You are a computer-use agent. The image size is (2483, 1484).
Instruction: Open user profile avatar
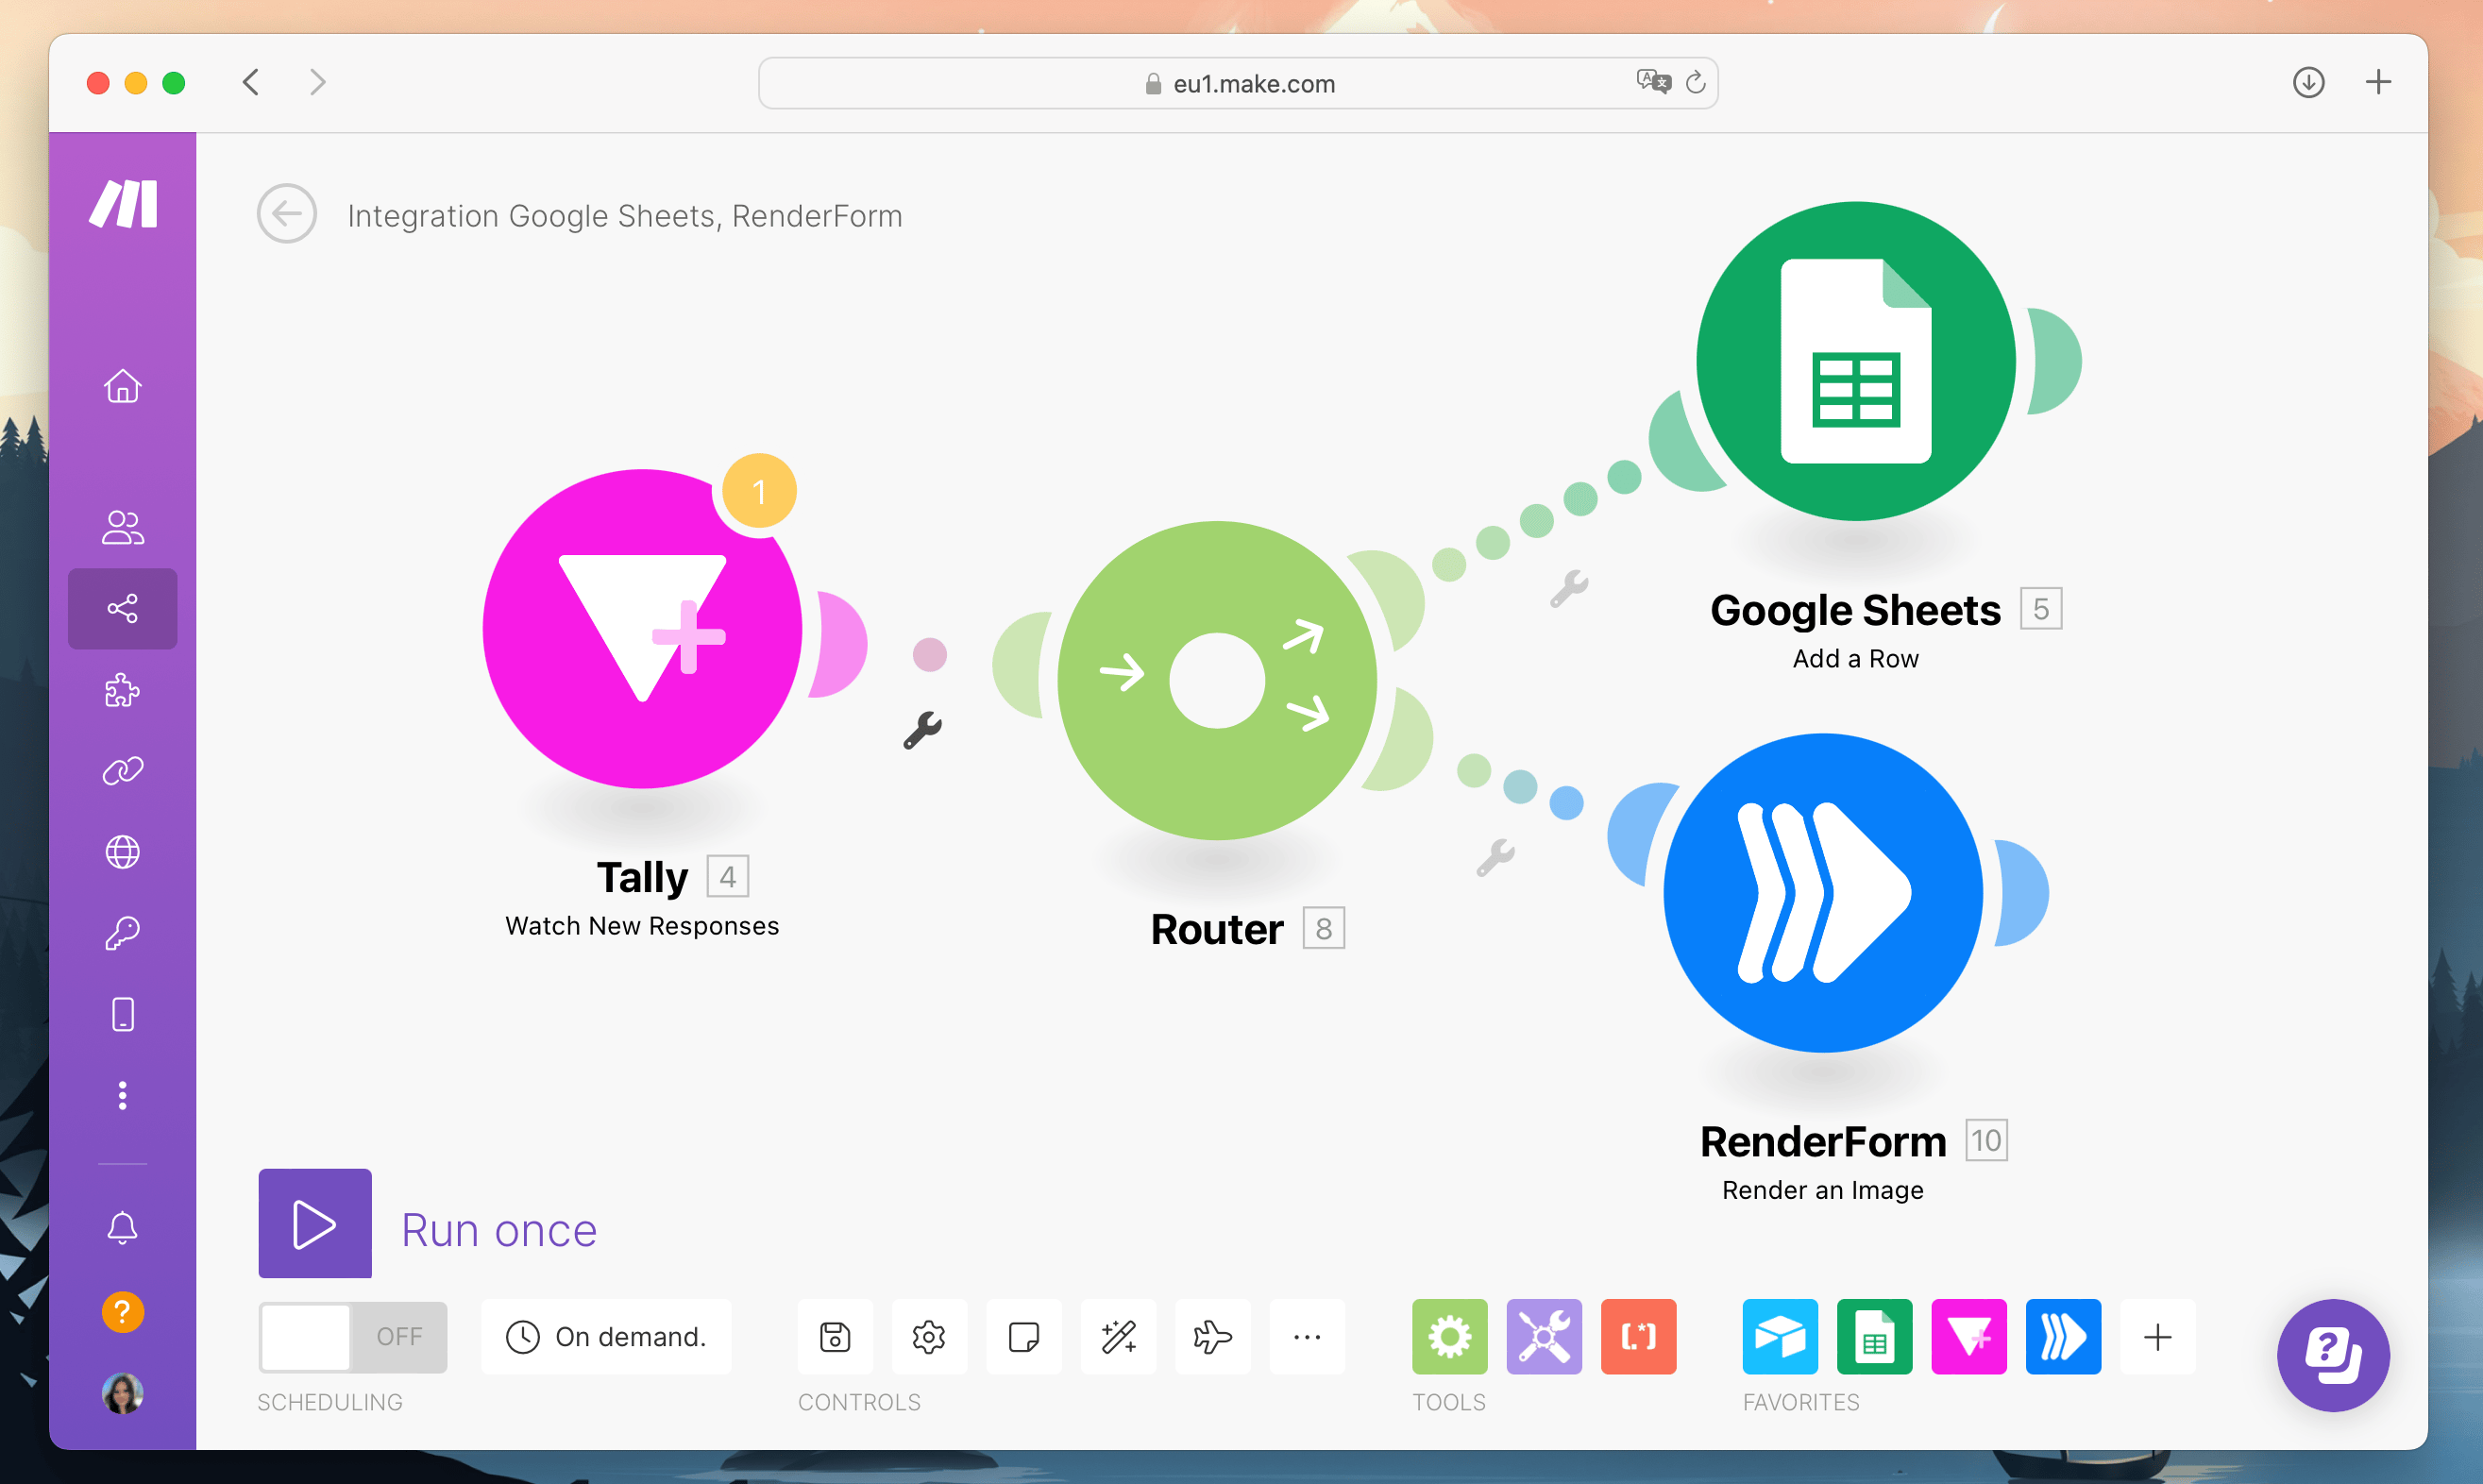pyautogui.click(x=123, y=1393)
